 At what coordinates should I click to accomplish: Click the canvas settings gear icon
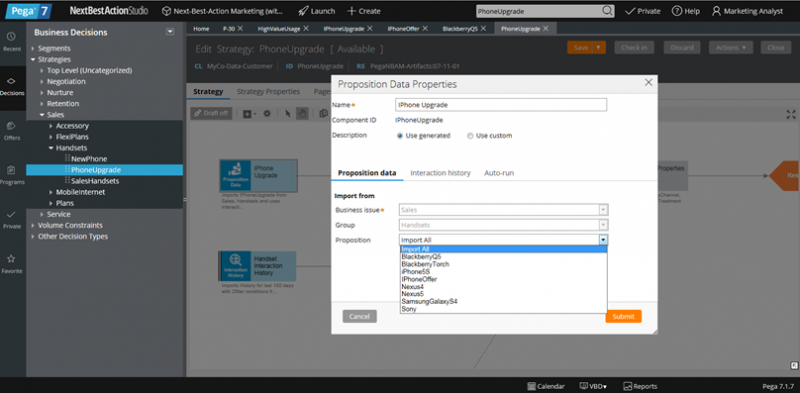(266, 113)
